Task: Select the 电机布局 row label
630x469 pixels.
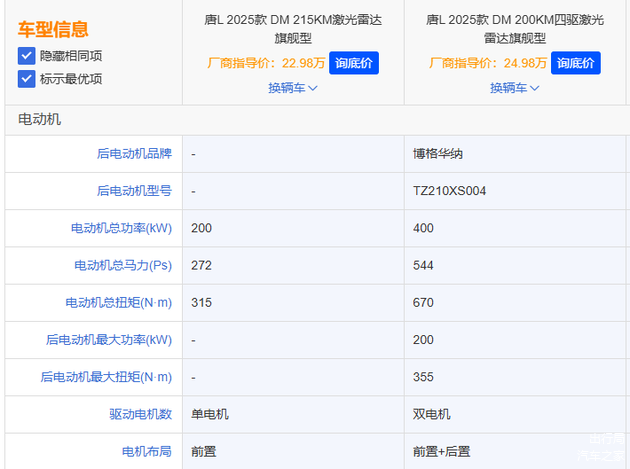Action: (146, 451)
